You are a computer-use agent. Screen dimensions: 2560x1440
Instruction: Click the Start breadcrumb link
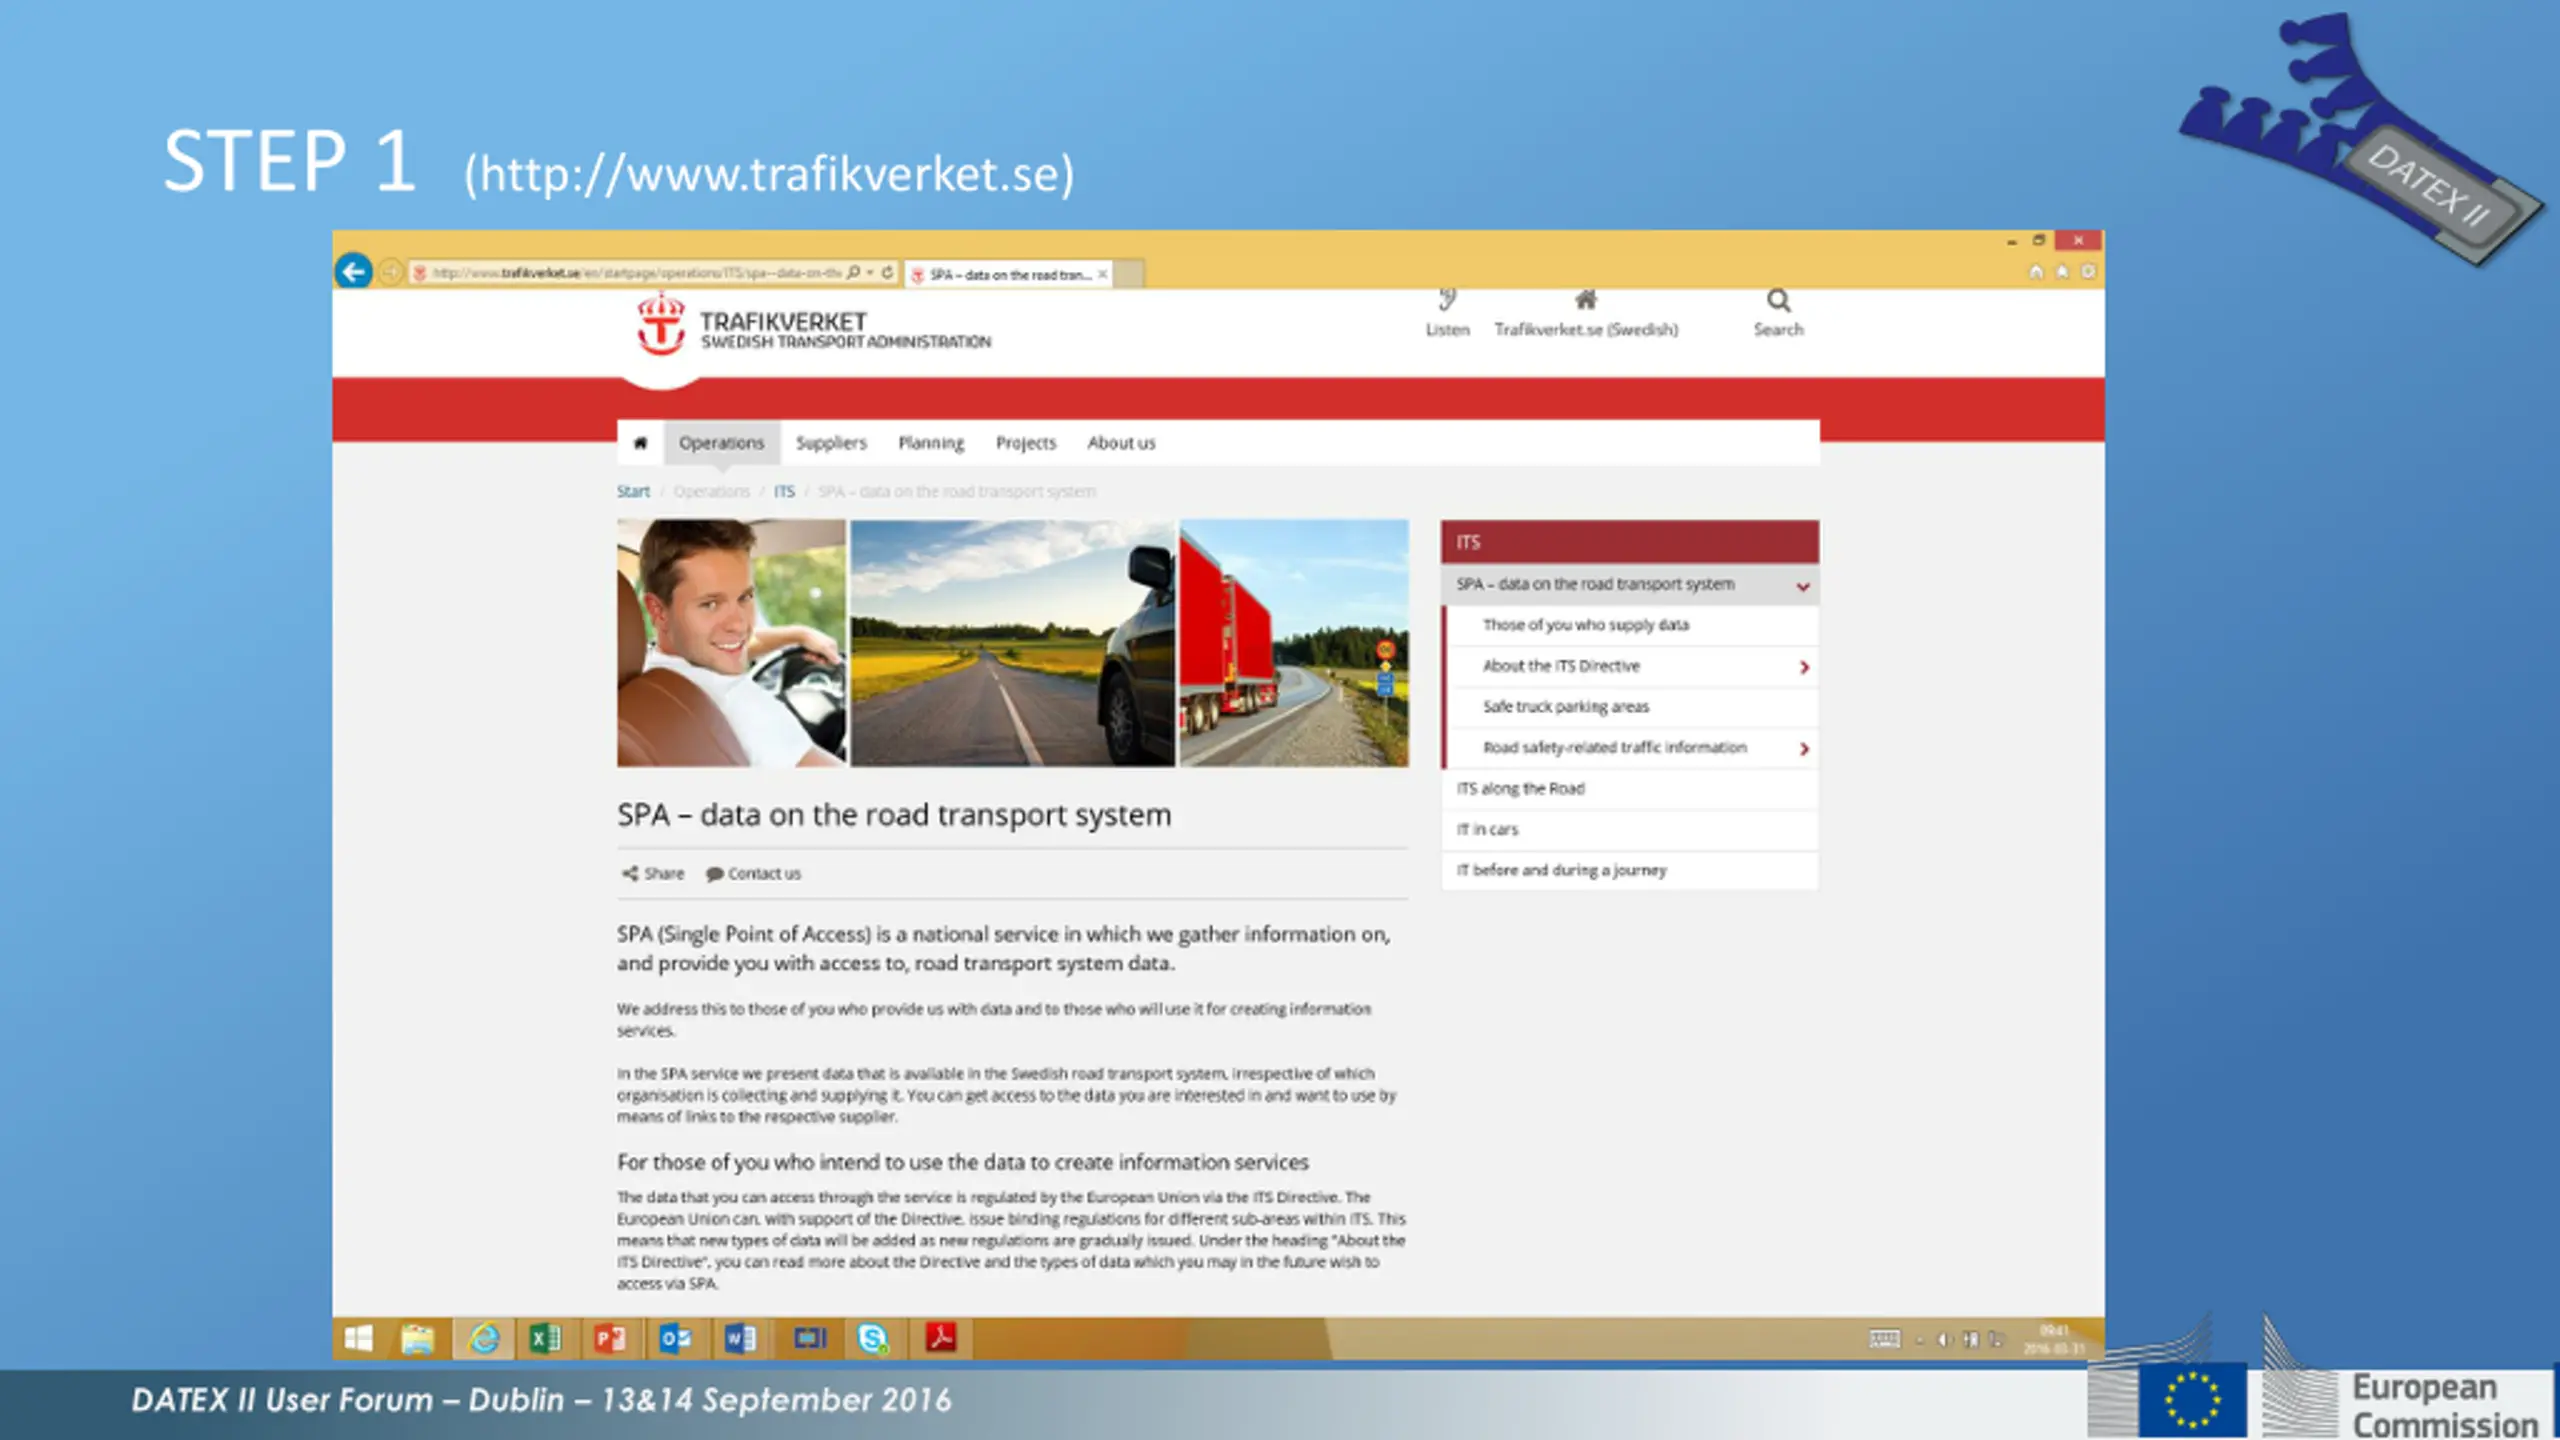point(633,492)
